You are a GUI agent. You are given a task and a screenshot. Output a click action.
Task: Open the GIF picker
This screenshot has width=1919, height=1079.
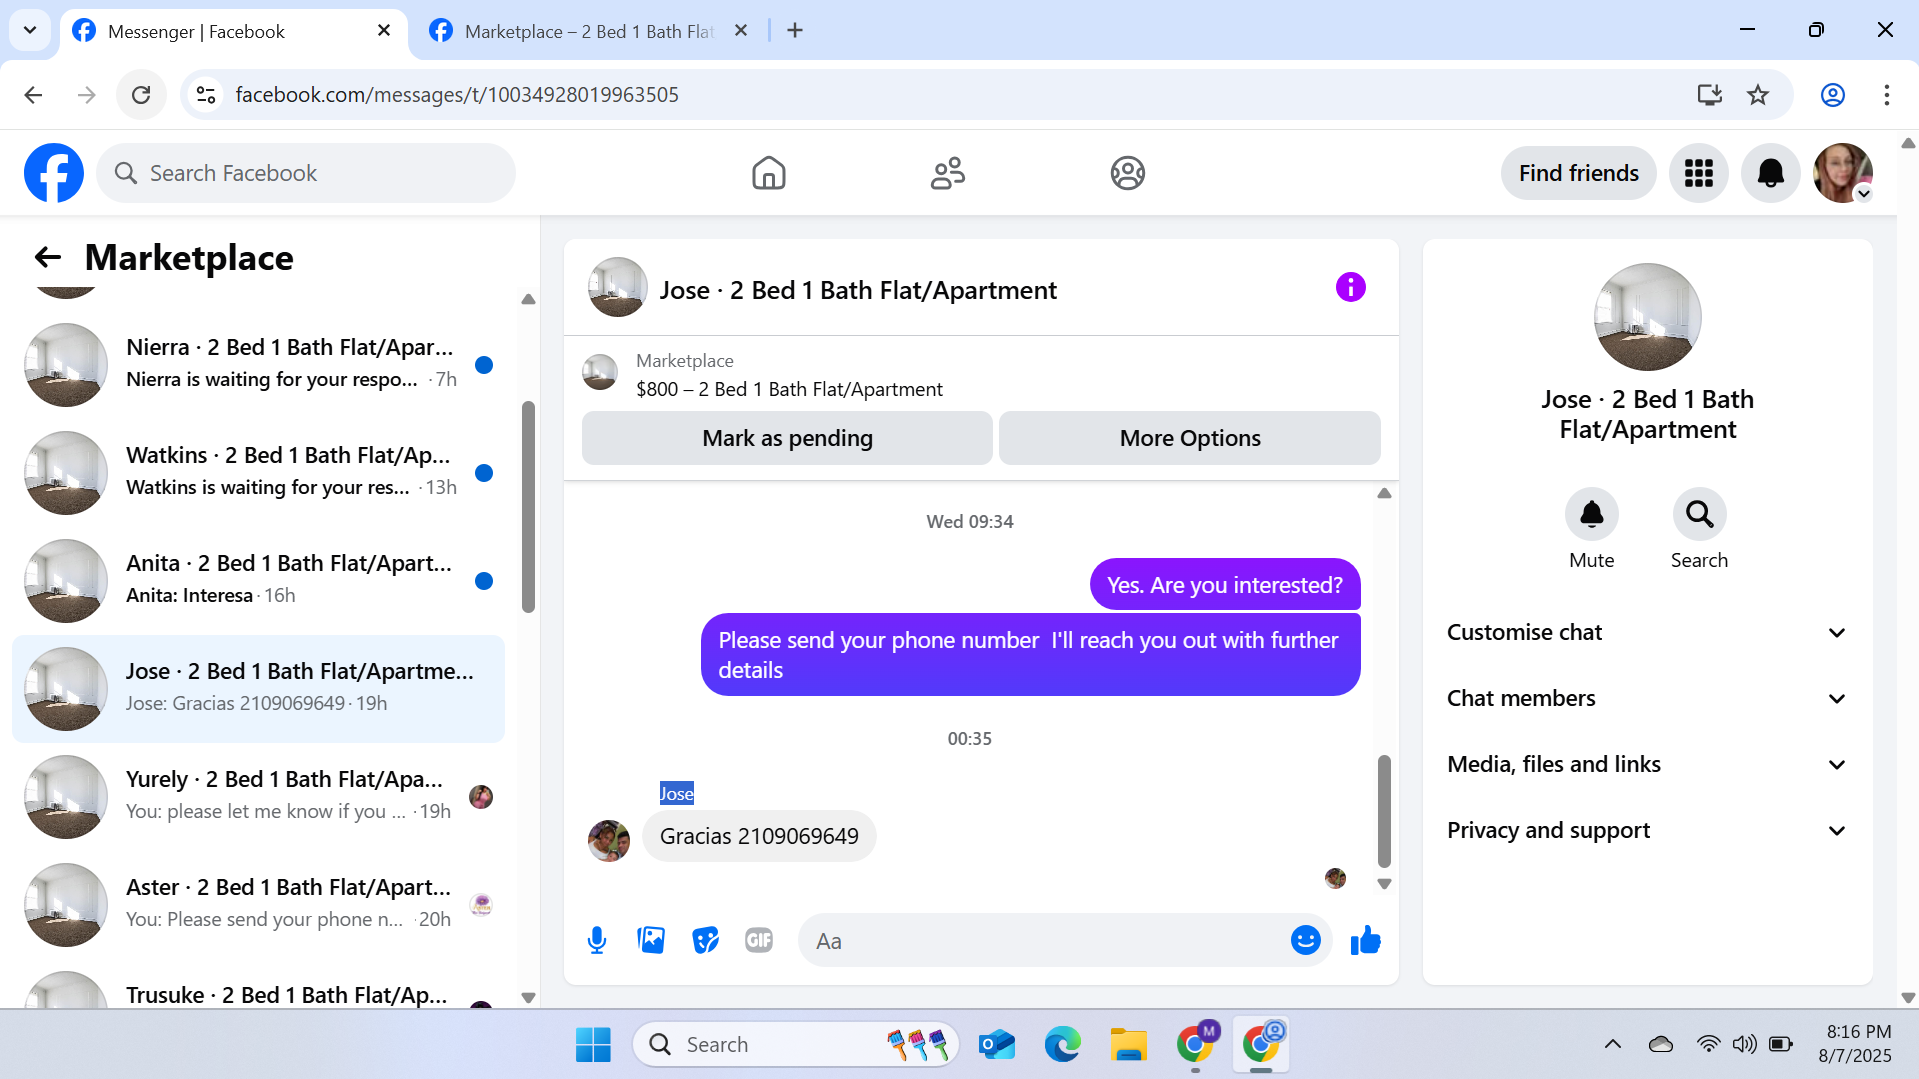pyautogui.click(x=759, y=940)
